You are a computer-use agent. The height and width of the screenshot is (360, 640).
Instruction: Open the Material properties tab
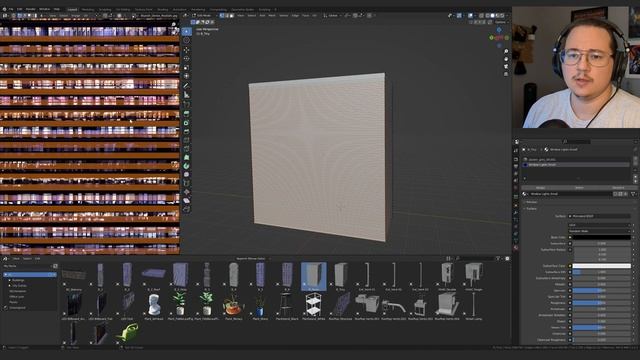(x=516, y=247)
